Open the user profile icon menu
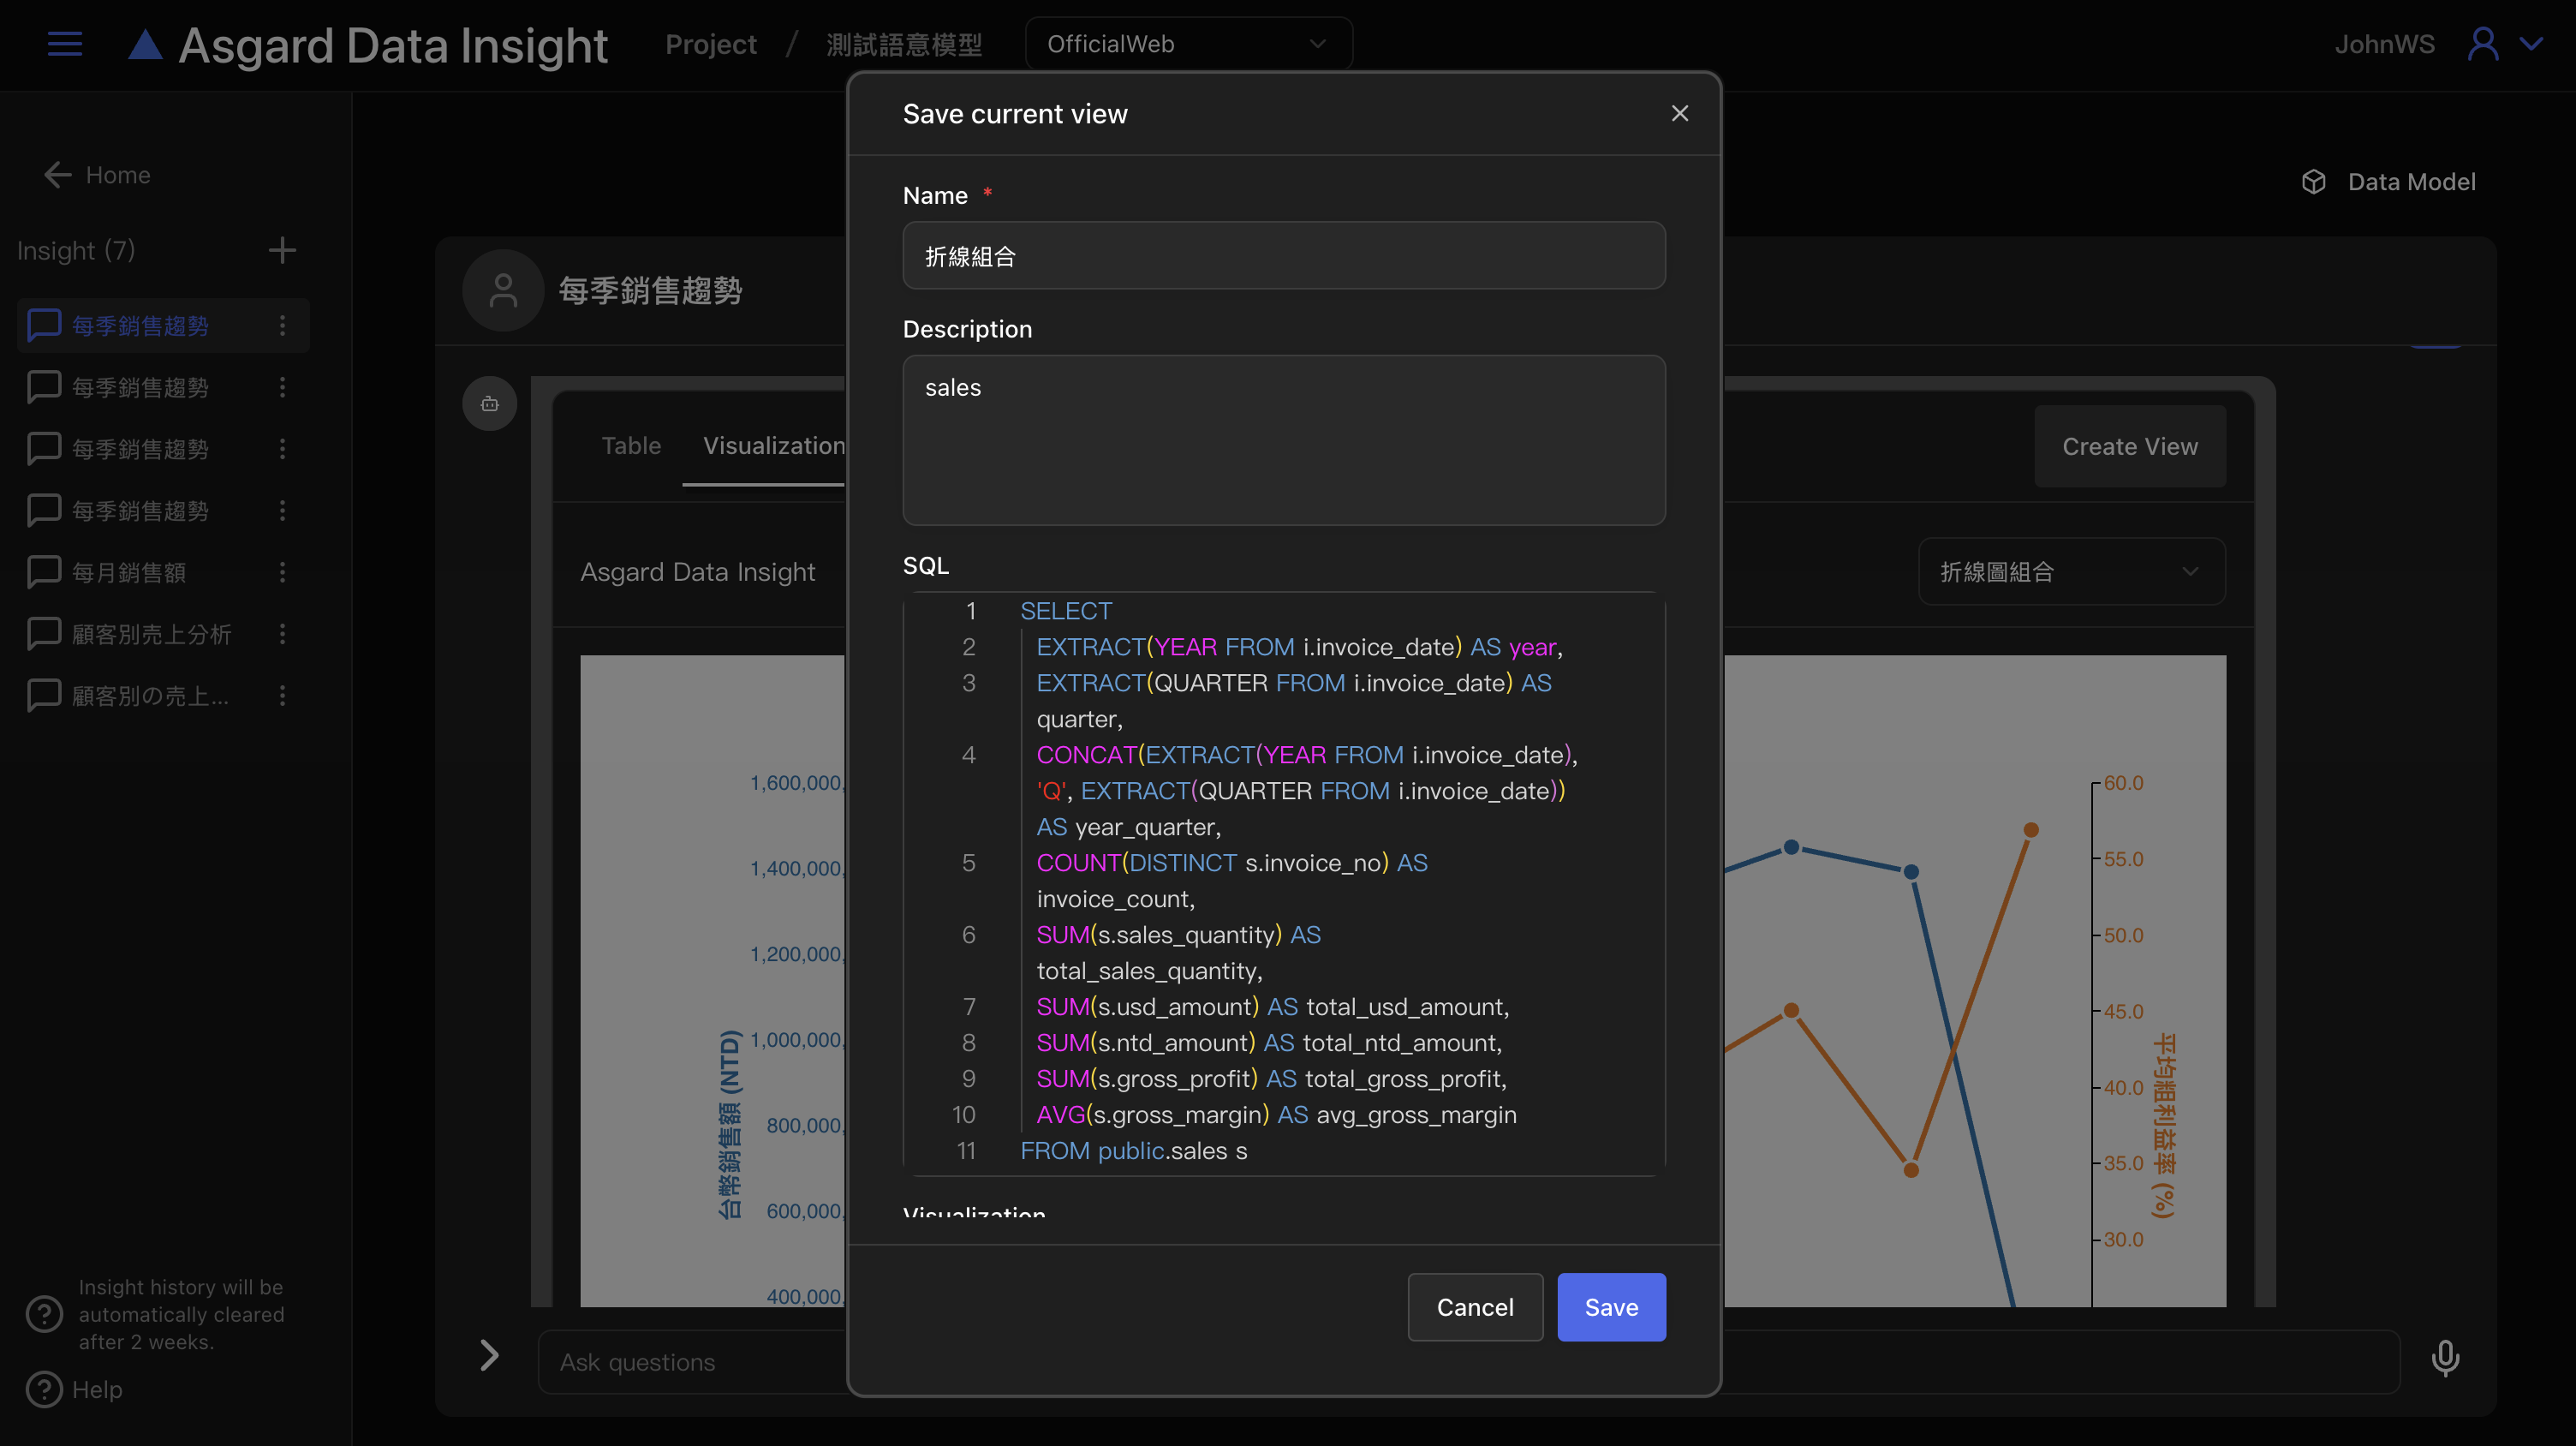 click(2483, 44)
